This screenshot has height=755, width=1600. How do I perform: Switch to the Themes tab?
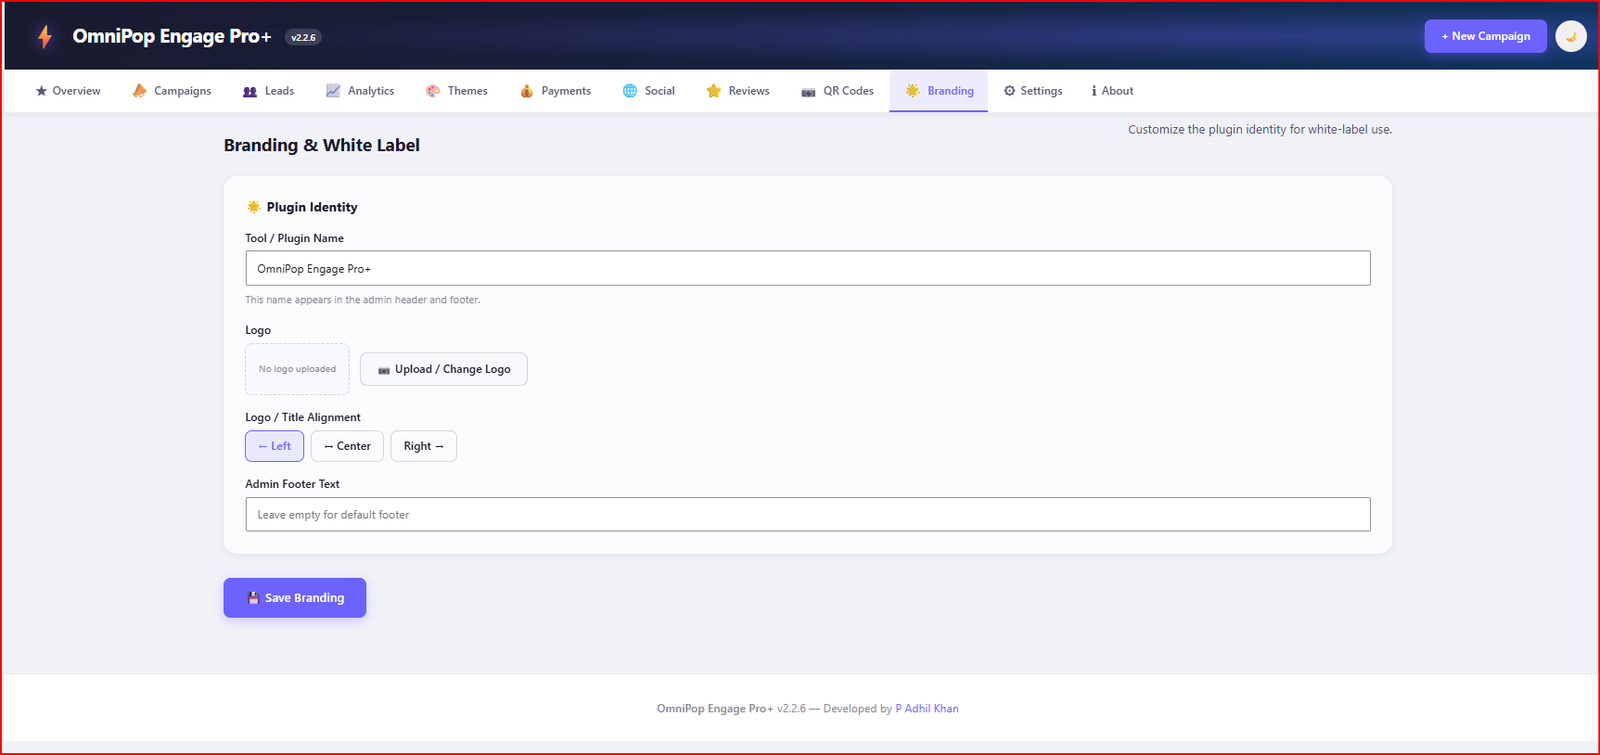coord(457,91)
